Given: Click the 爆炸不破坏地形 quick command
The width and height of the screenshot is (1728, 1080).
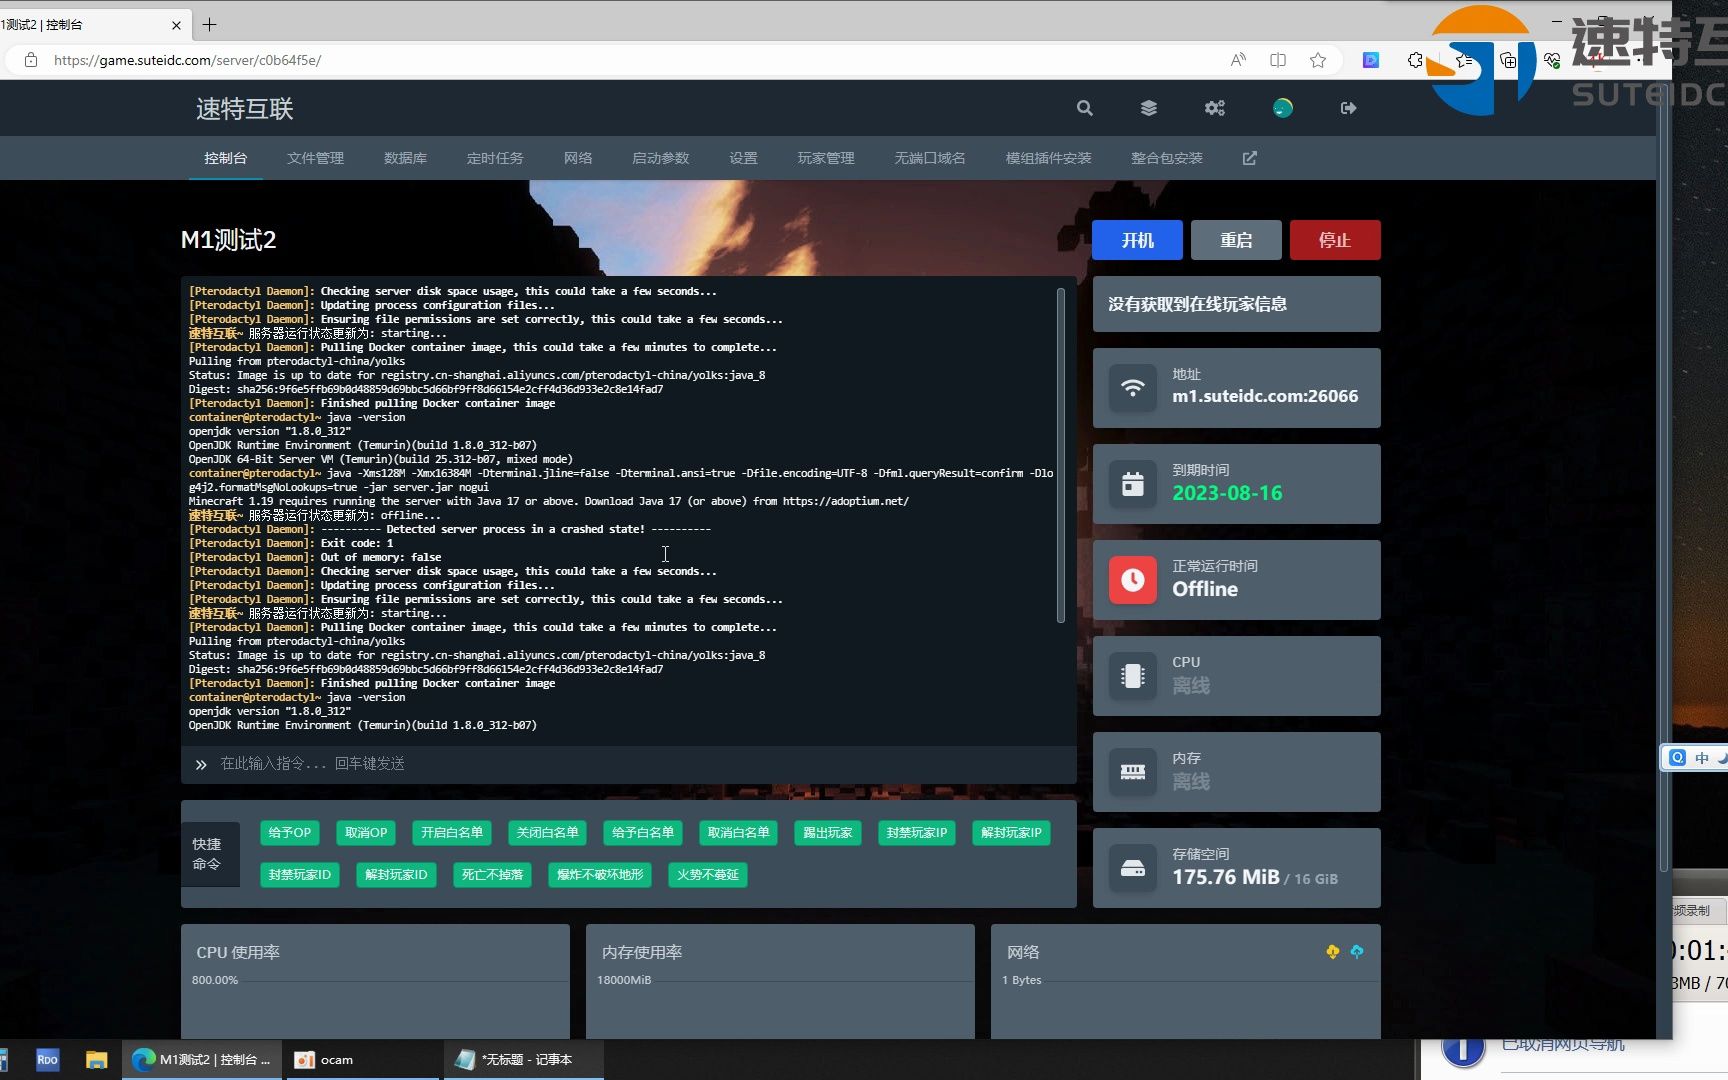Looking at the screenshot, I should [x=601, y=875].
